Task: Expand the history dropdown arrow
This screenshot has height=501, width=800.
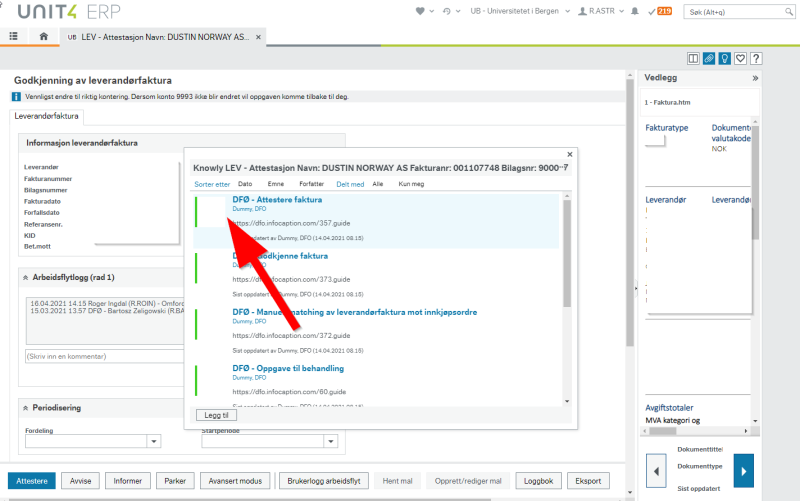Action: (458, 11)
